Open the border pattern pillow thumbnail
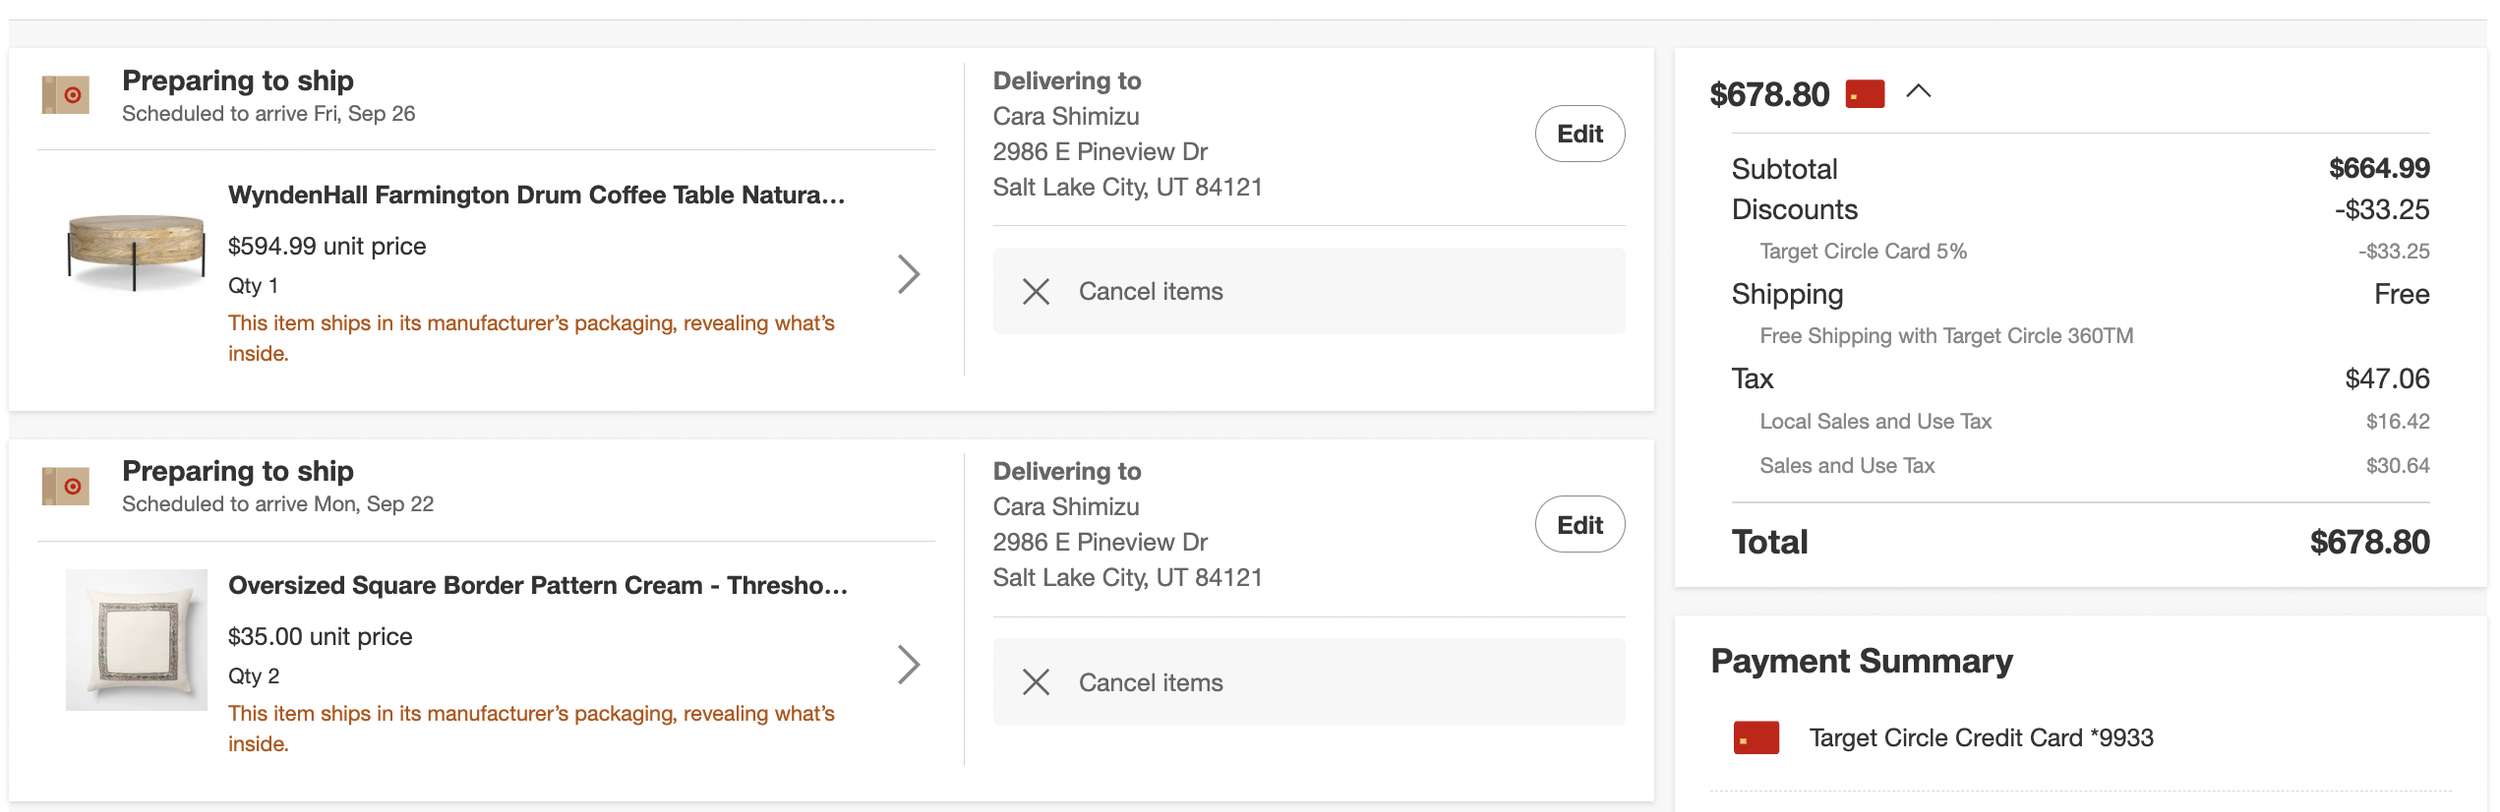 136,640
